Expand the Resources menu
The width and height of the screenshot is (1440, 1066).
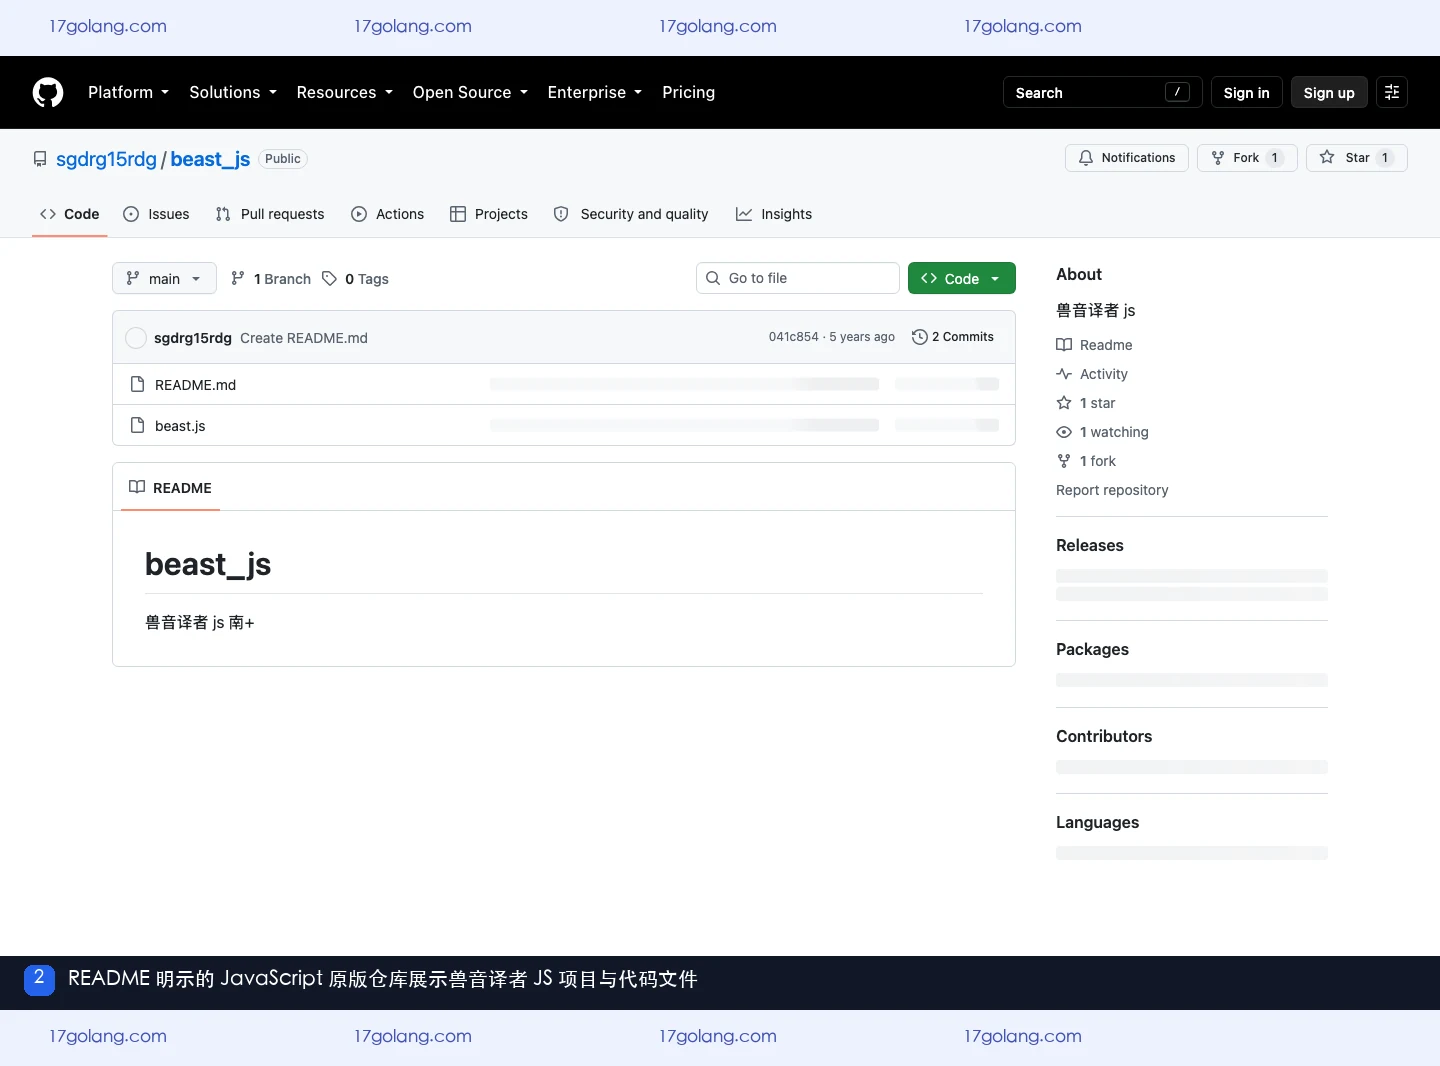(x=344, y=92)
